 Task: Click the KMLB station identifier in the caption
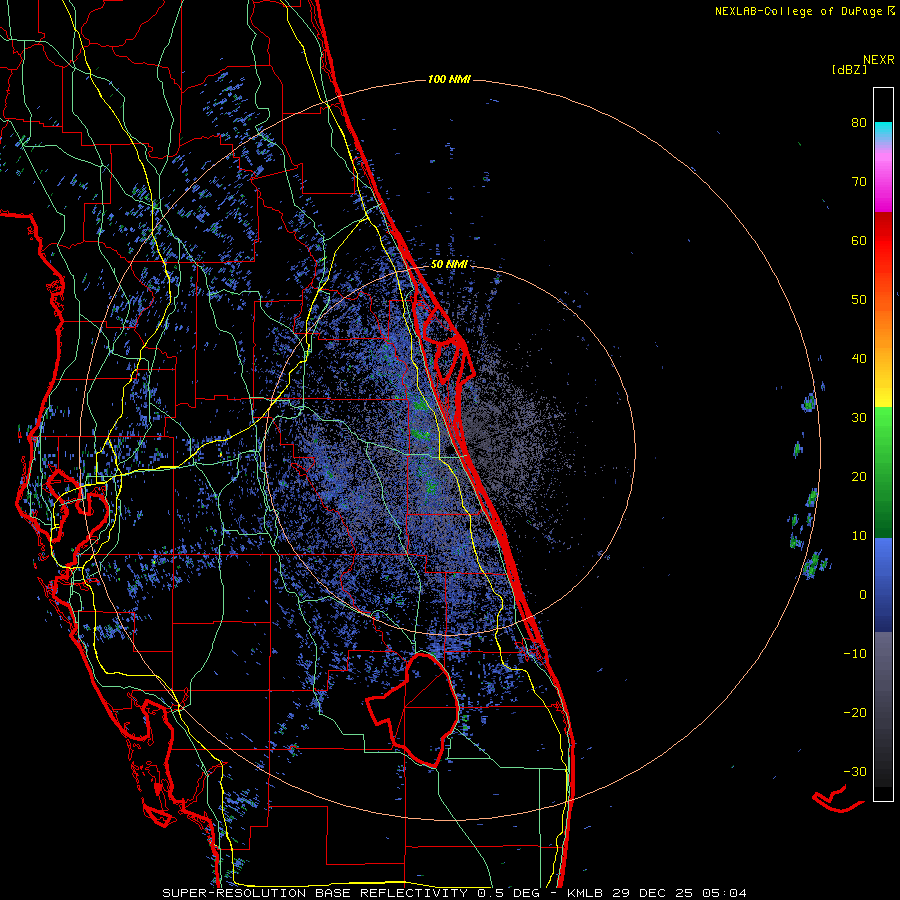coord(586,893)
